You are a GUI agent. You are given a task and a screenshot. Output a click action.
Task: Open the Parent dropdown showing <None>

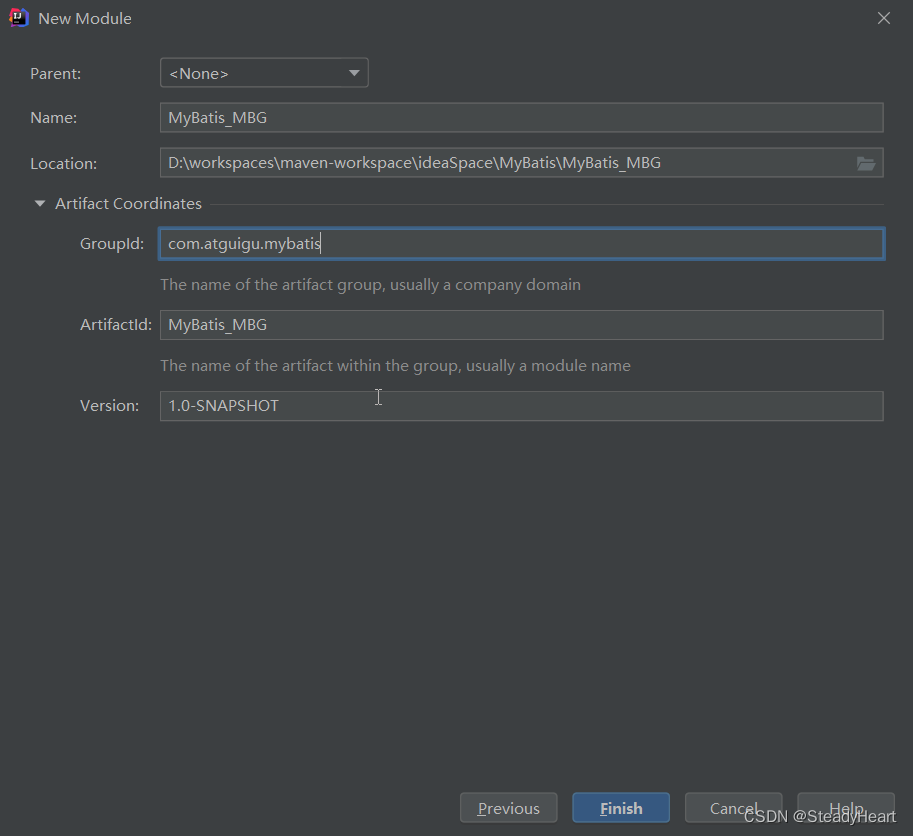pos(264,73)
